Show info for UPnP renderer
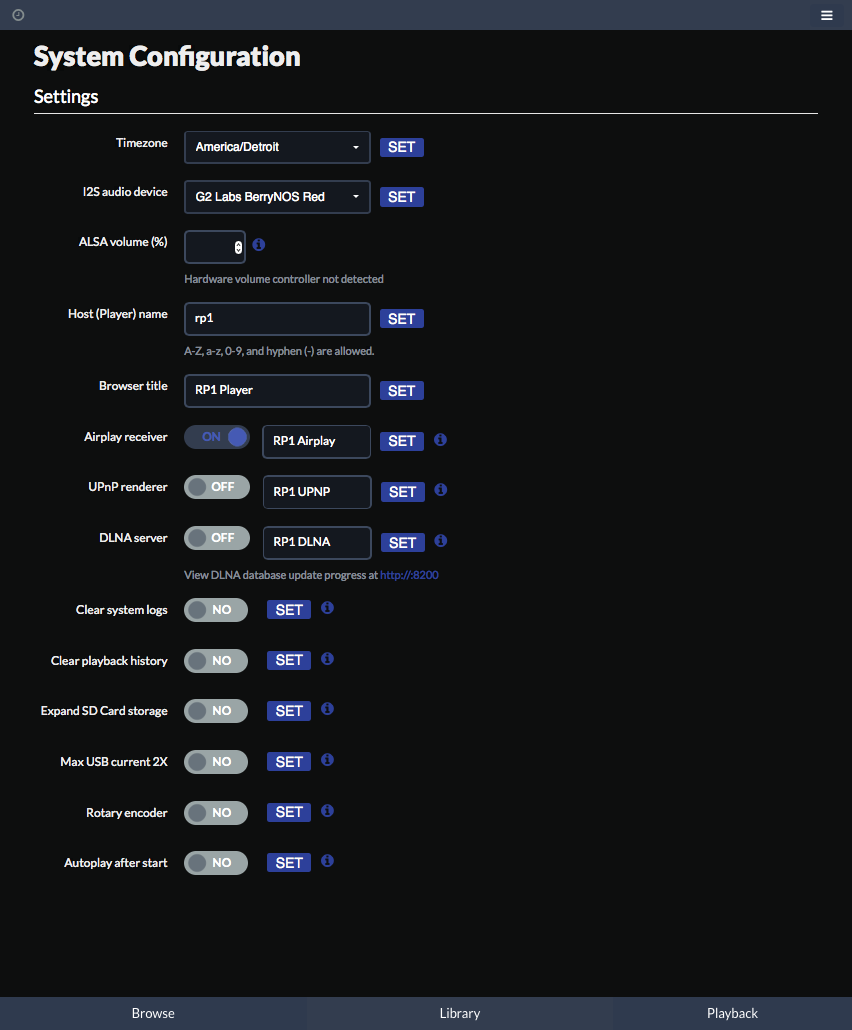852x1030 pixels. (x=441, y=489)
